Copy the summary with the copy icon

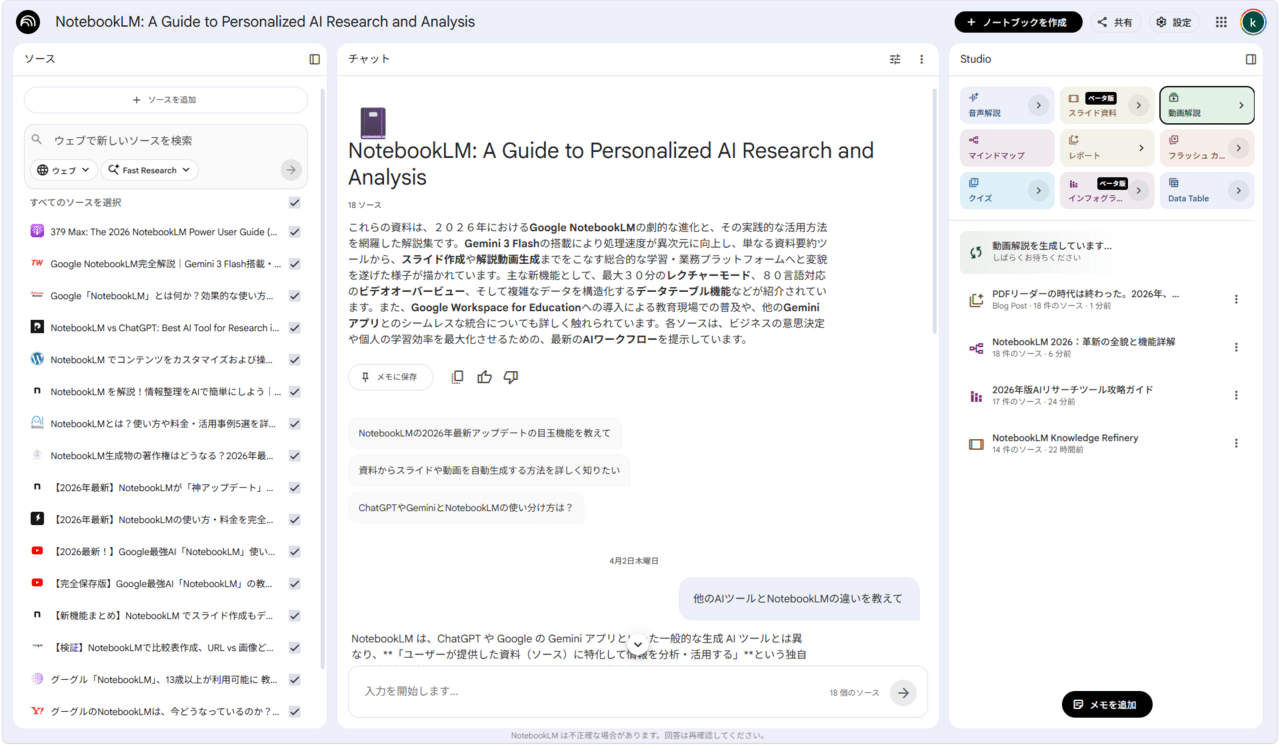(457, 377)
